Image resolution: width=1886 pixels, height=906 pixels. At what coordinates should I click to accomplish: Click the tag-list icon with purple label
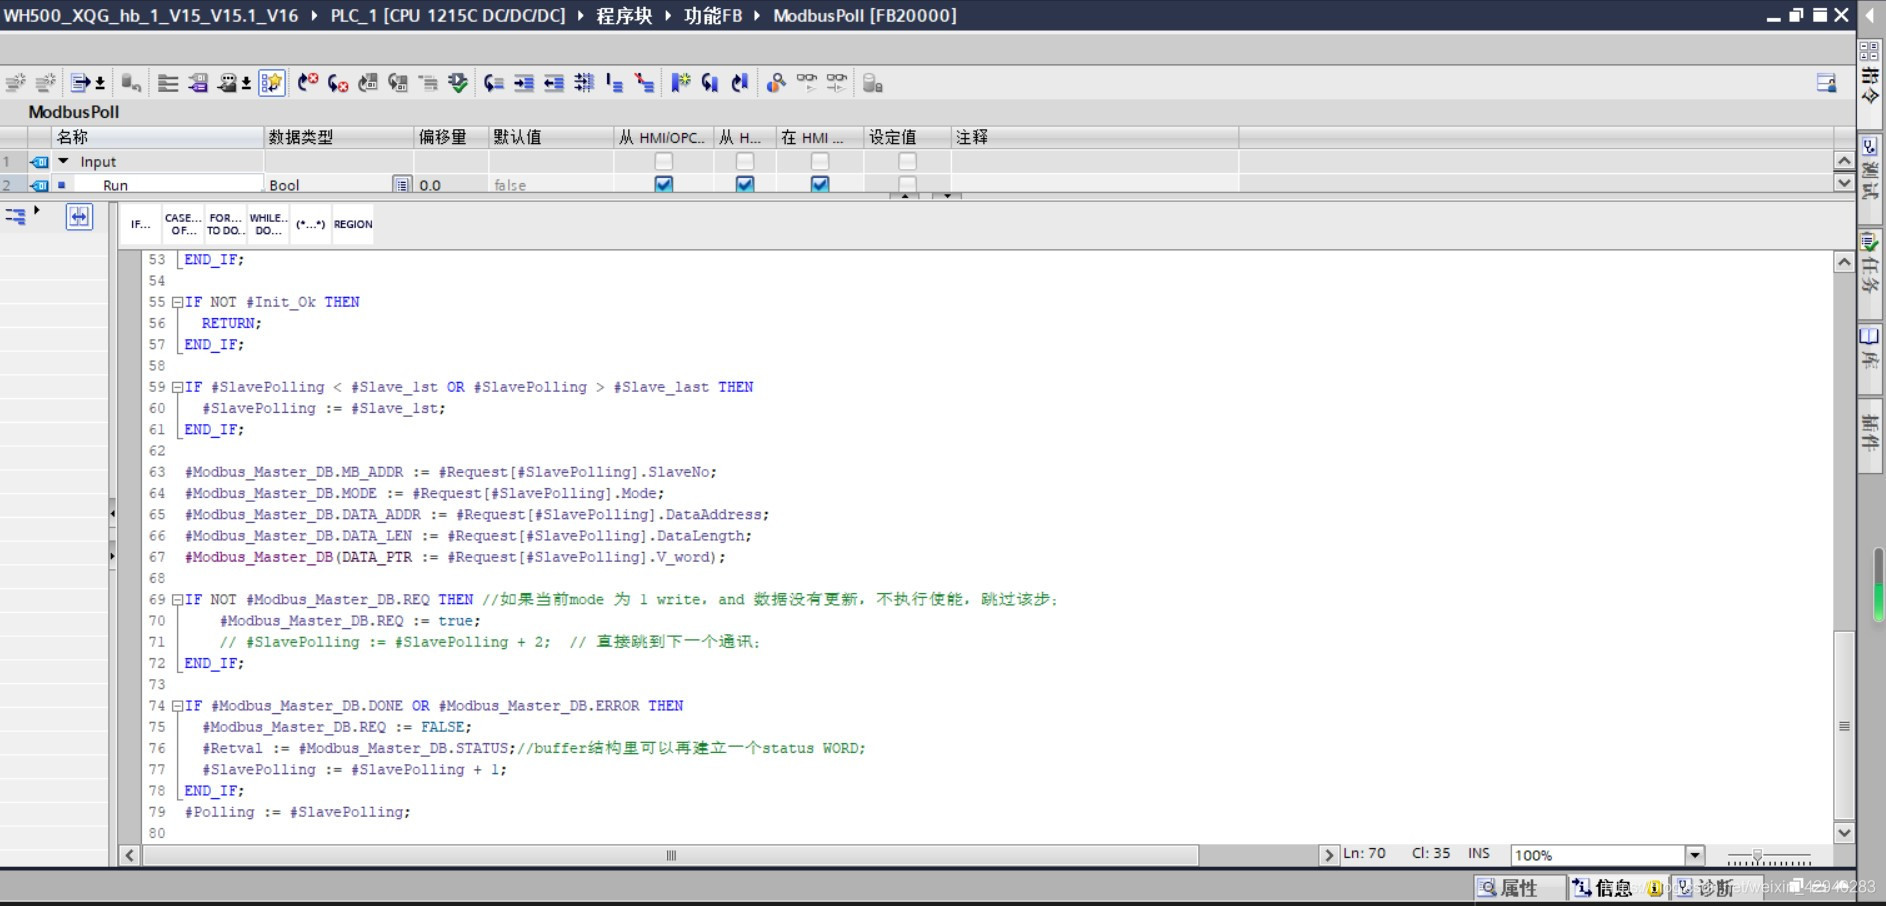[x=198, y=83]
